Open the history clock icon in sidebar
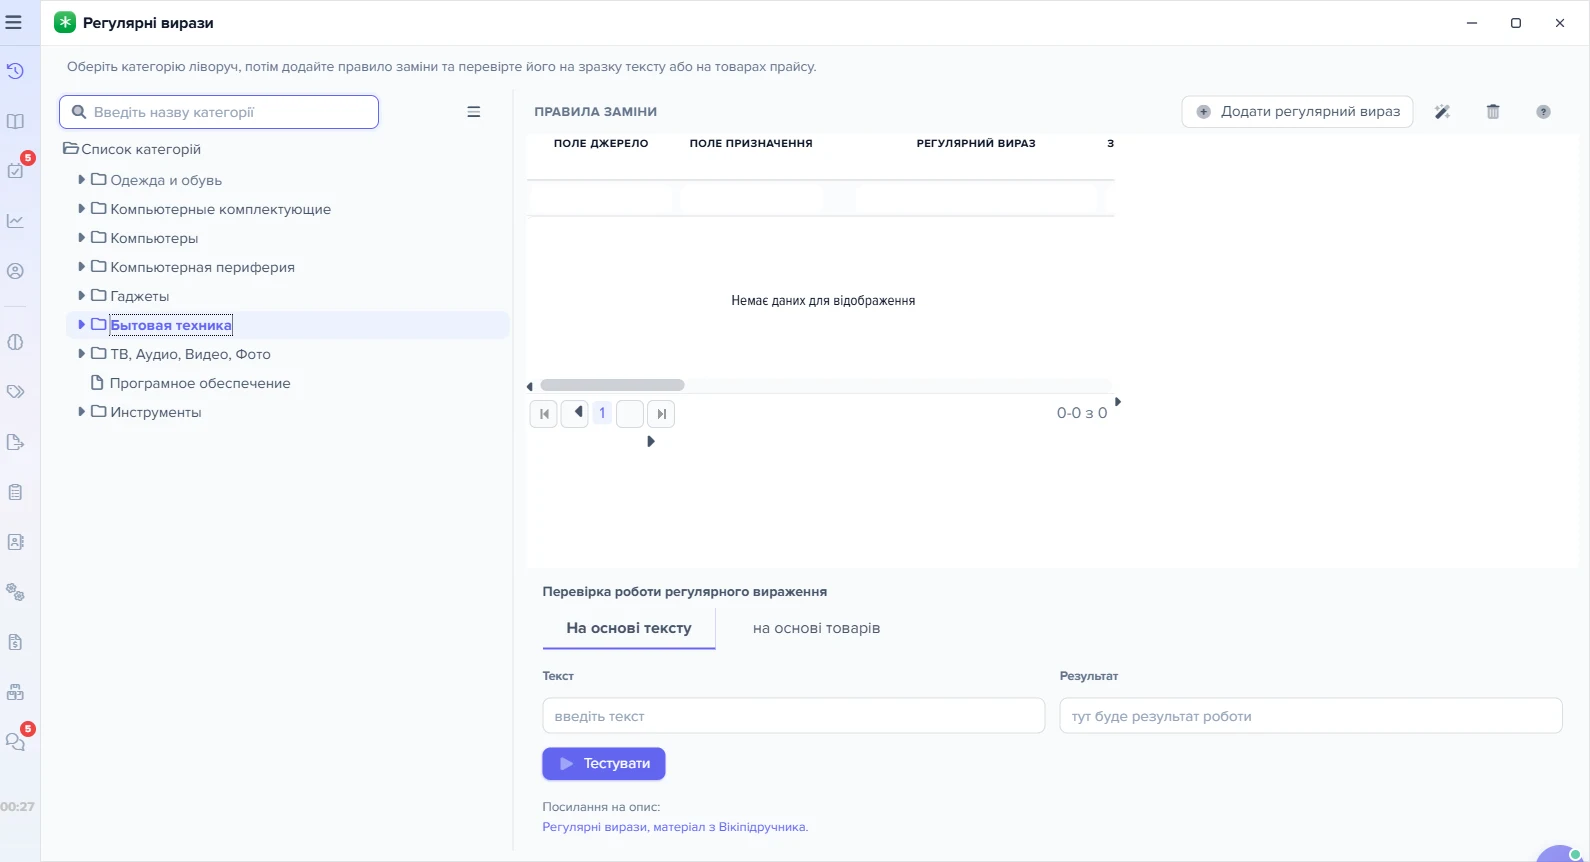The width and height of the screenshot is (1590, 862). tap(15, 71)
